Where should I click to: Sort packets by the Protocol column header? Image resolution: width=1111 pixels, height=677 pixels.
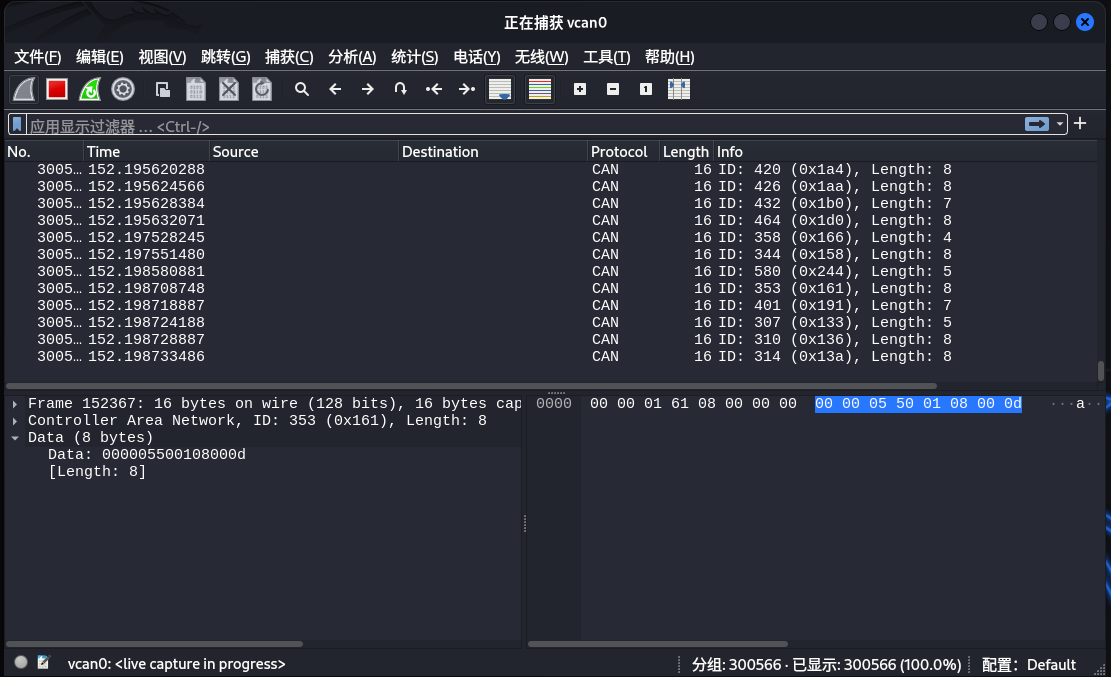[x=619, y=152]
